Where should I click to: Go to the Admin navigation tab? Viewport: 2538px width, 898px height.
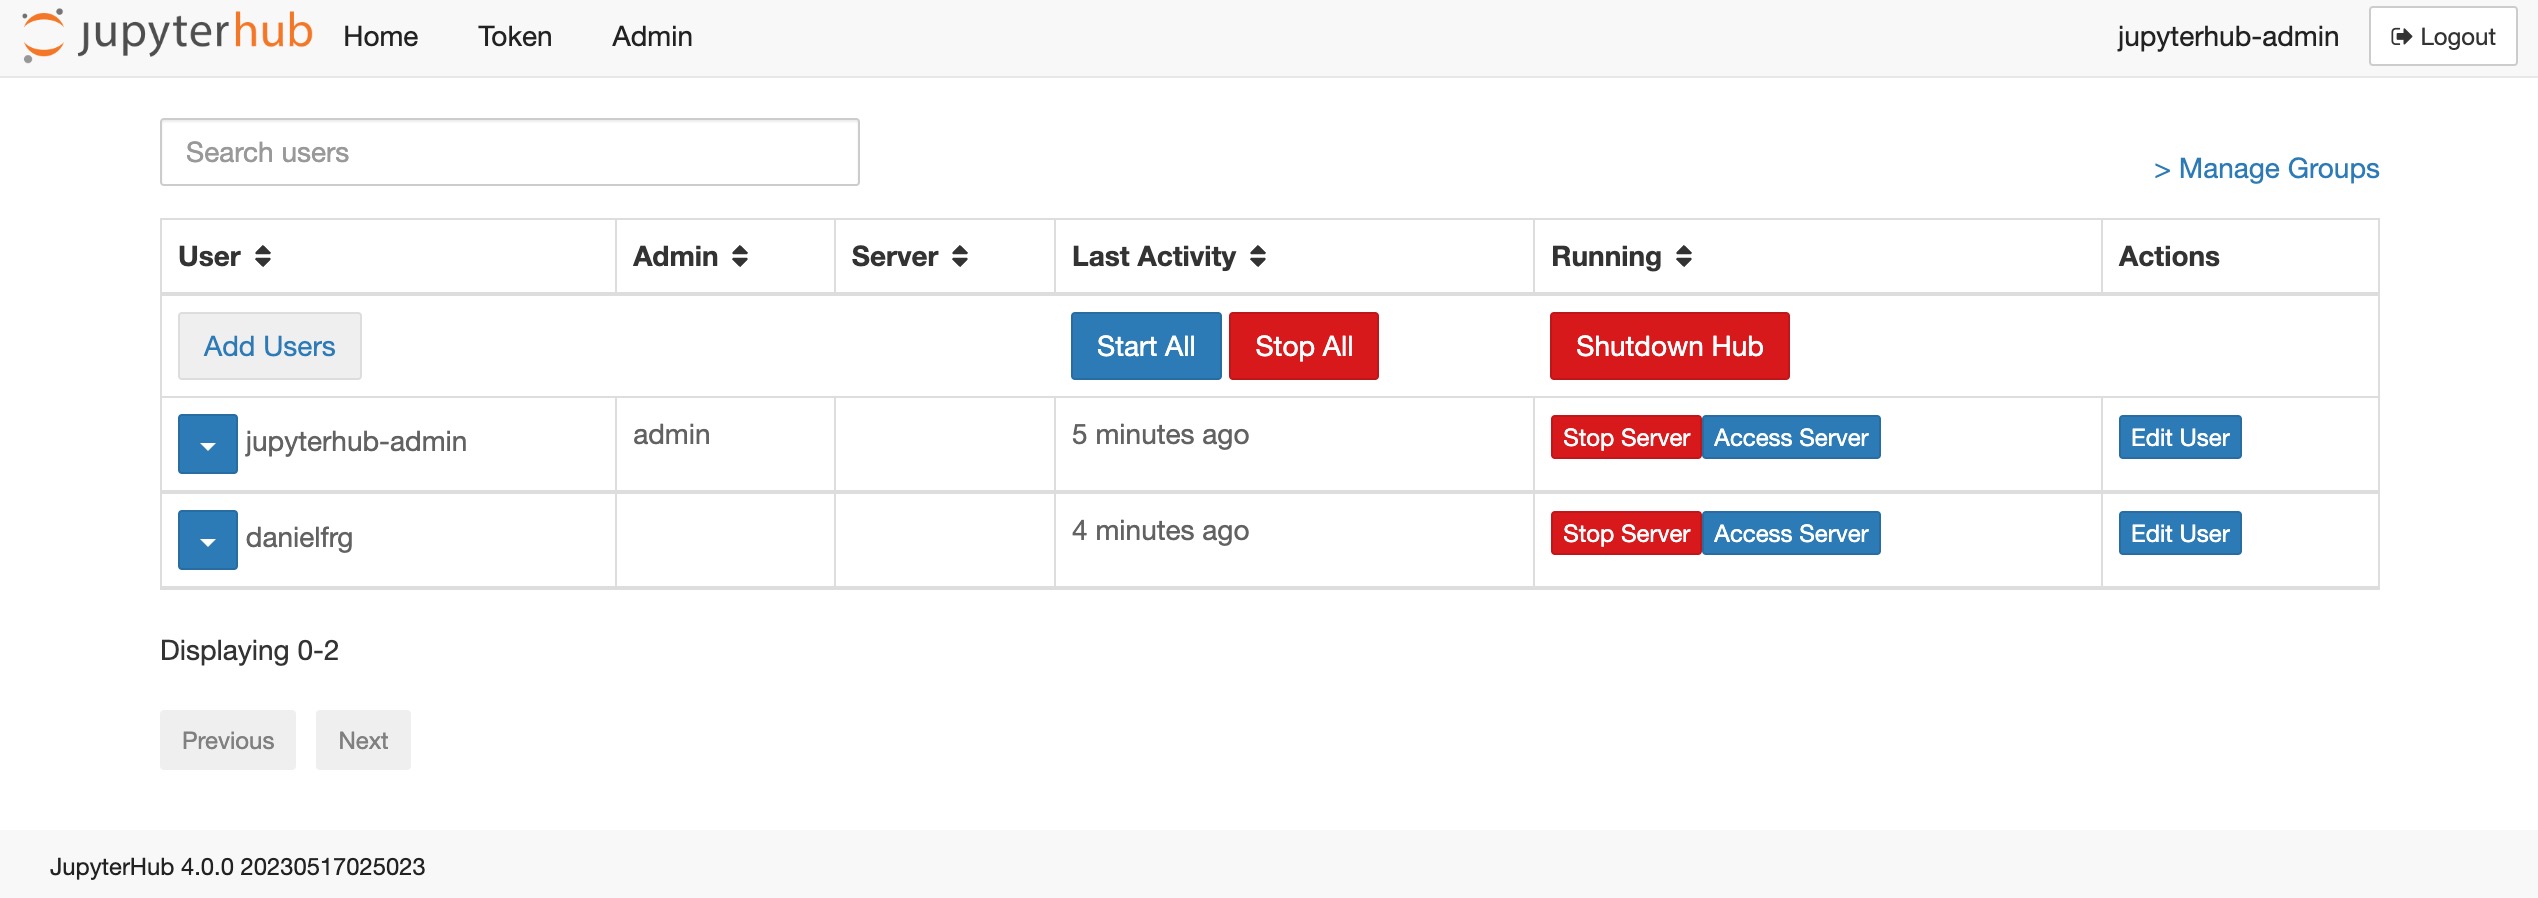[652, 37]
